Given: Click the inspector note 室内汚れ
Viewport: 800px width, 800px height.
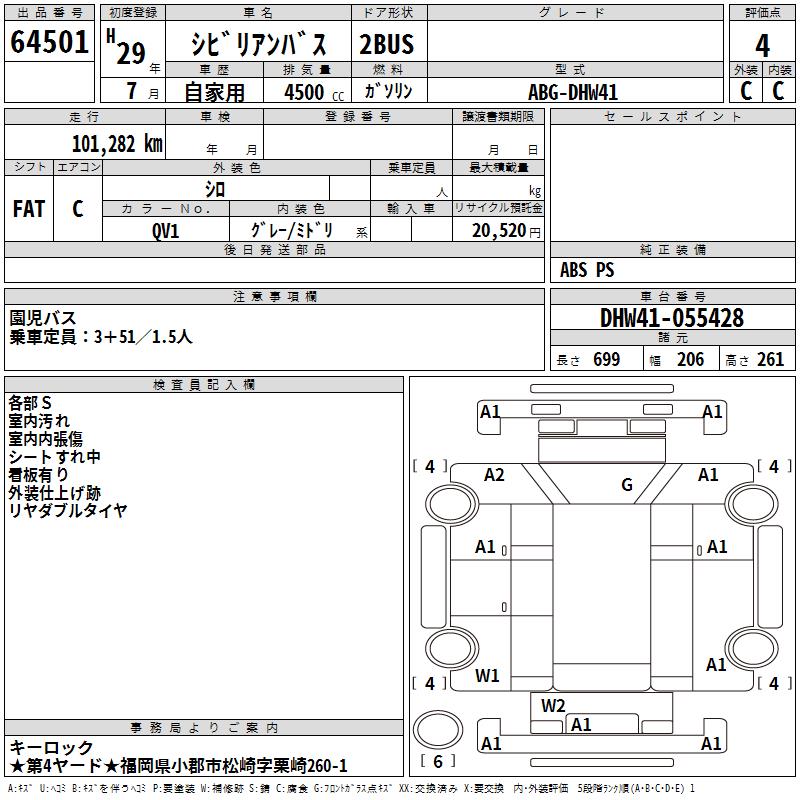Looking at the screenshot, I should tap(39, 421).
